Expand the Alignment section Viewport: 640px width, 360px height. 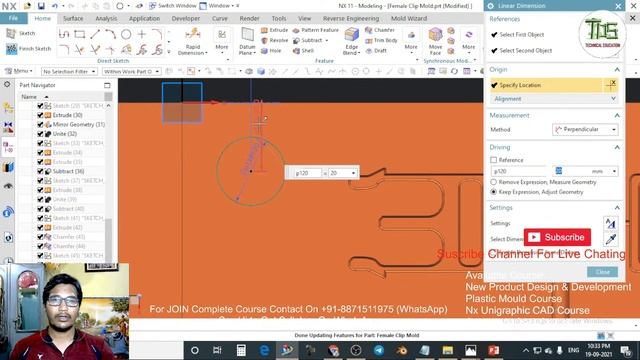point(553,99)
